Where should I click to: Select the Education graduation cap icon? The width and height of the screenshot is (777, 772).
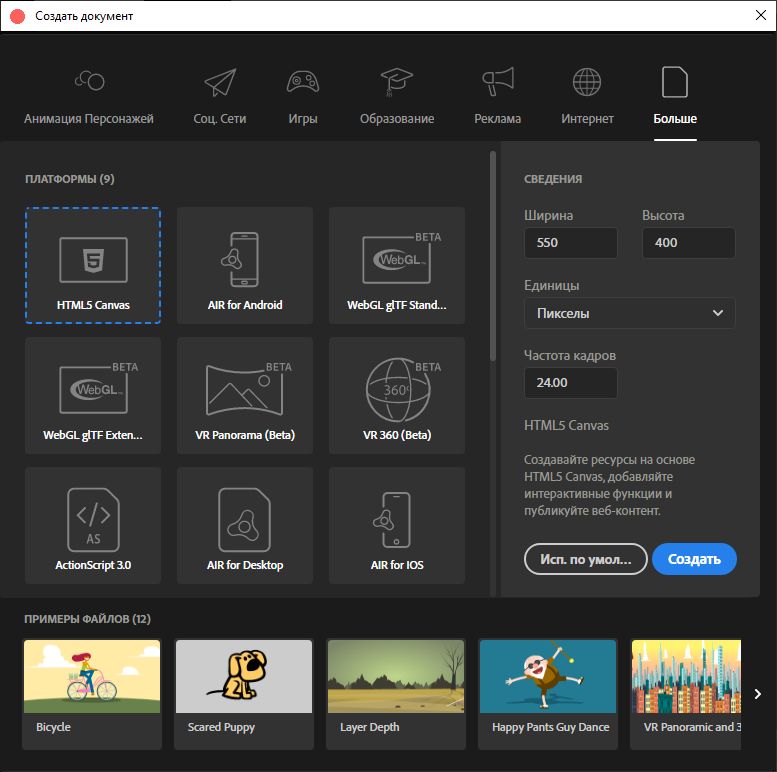396,82
